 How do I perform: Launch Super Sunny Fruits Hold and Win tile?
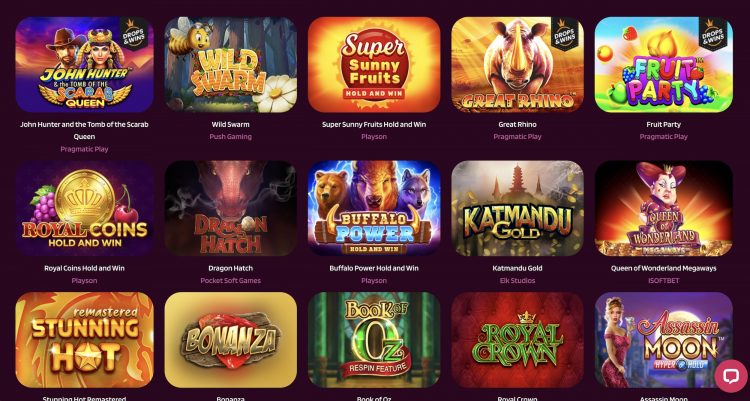point(374,65)
